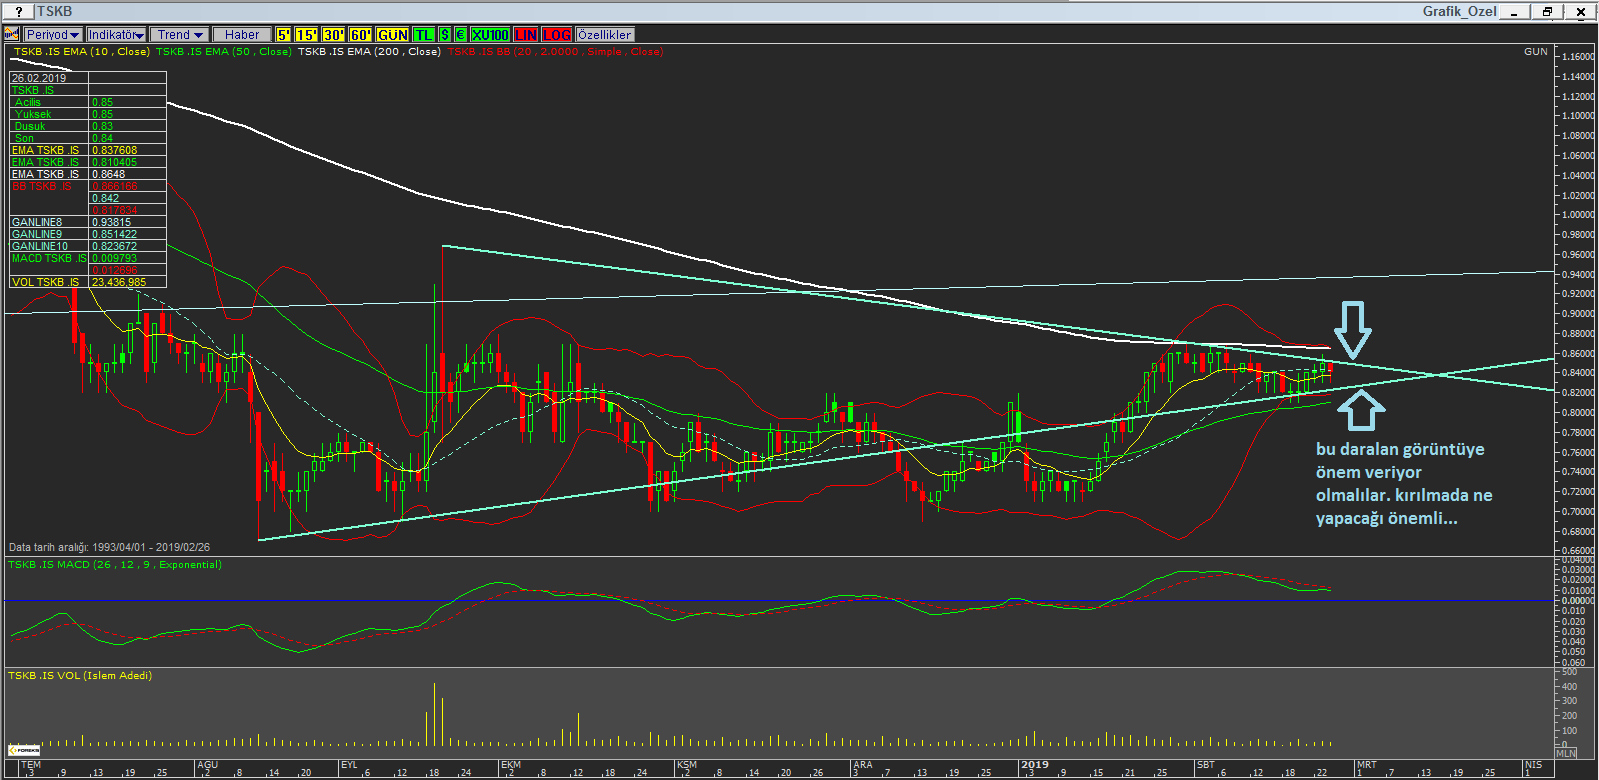The width and height of the screenshot is (1599, 780).
Task: Close the Grafik_Ozel window
Action: click(x=1581, y=12)
